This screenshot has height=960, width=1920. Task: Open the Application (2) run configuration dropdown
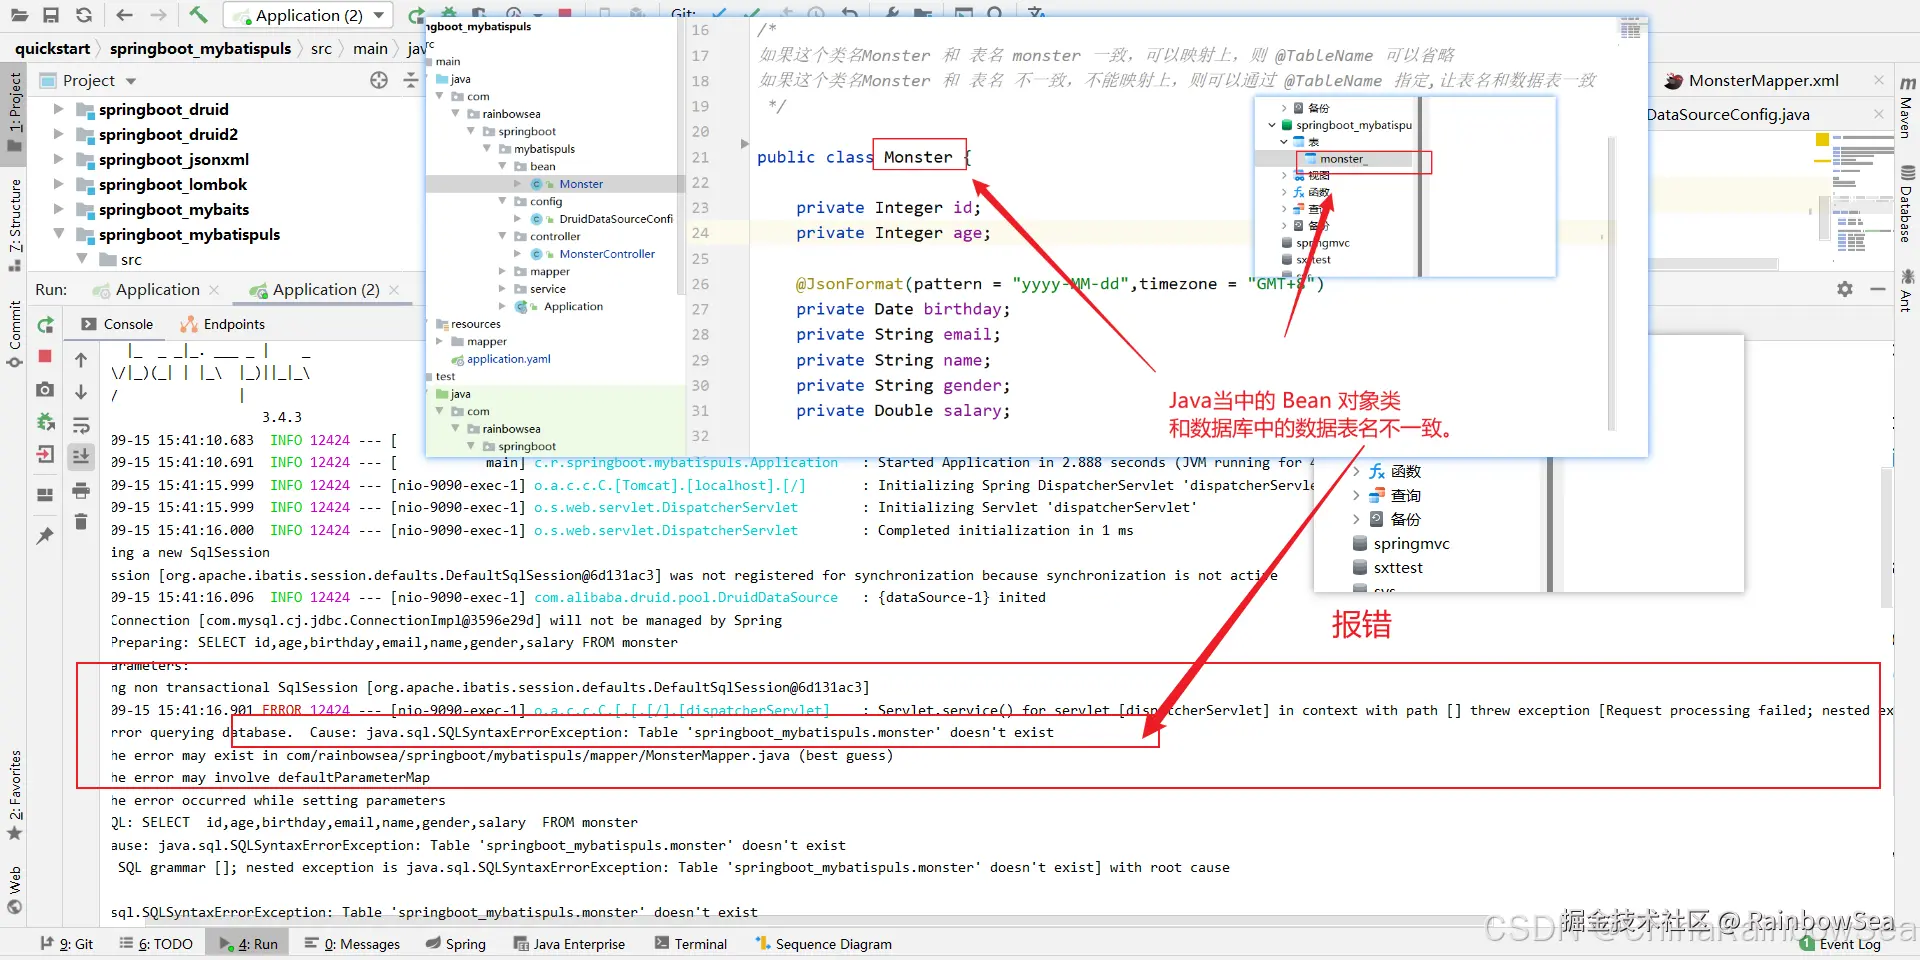(x=308, y=15)
